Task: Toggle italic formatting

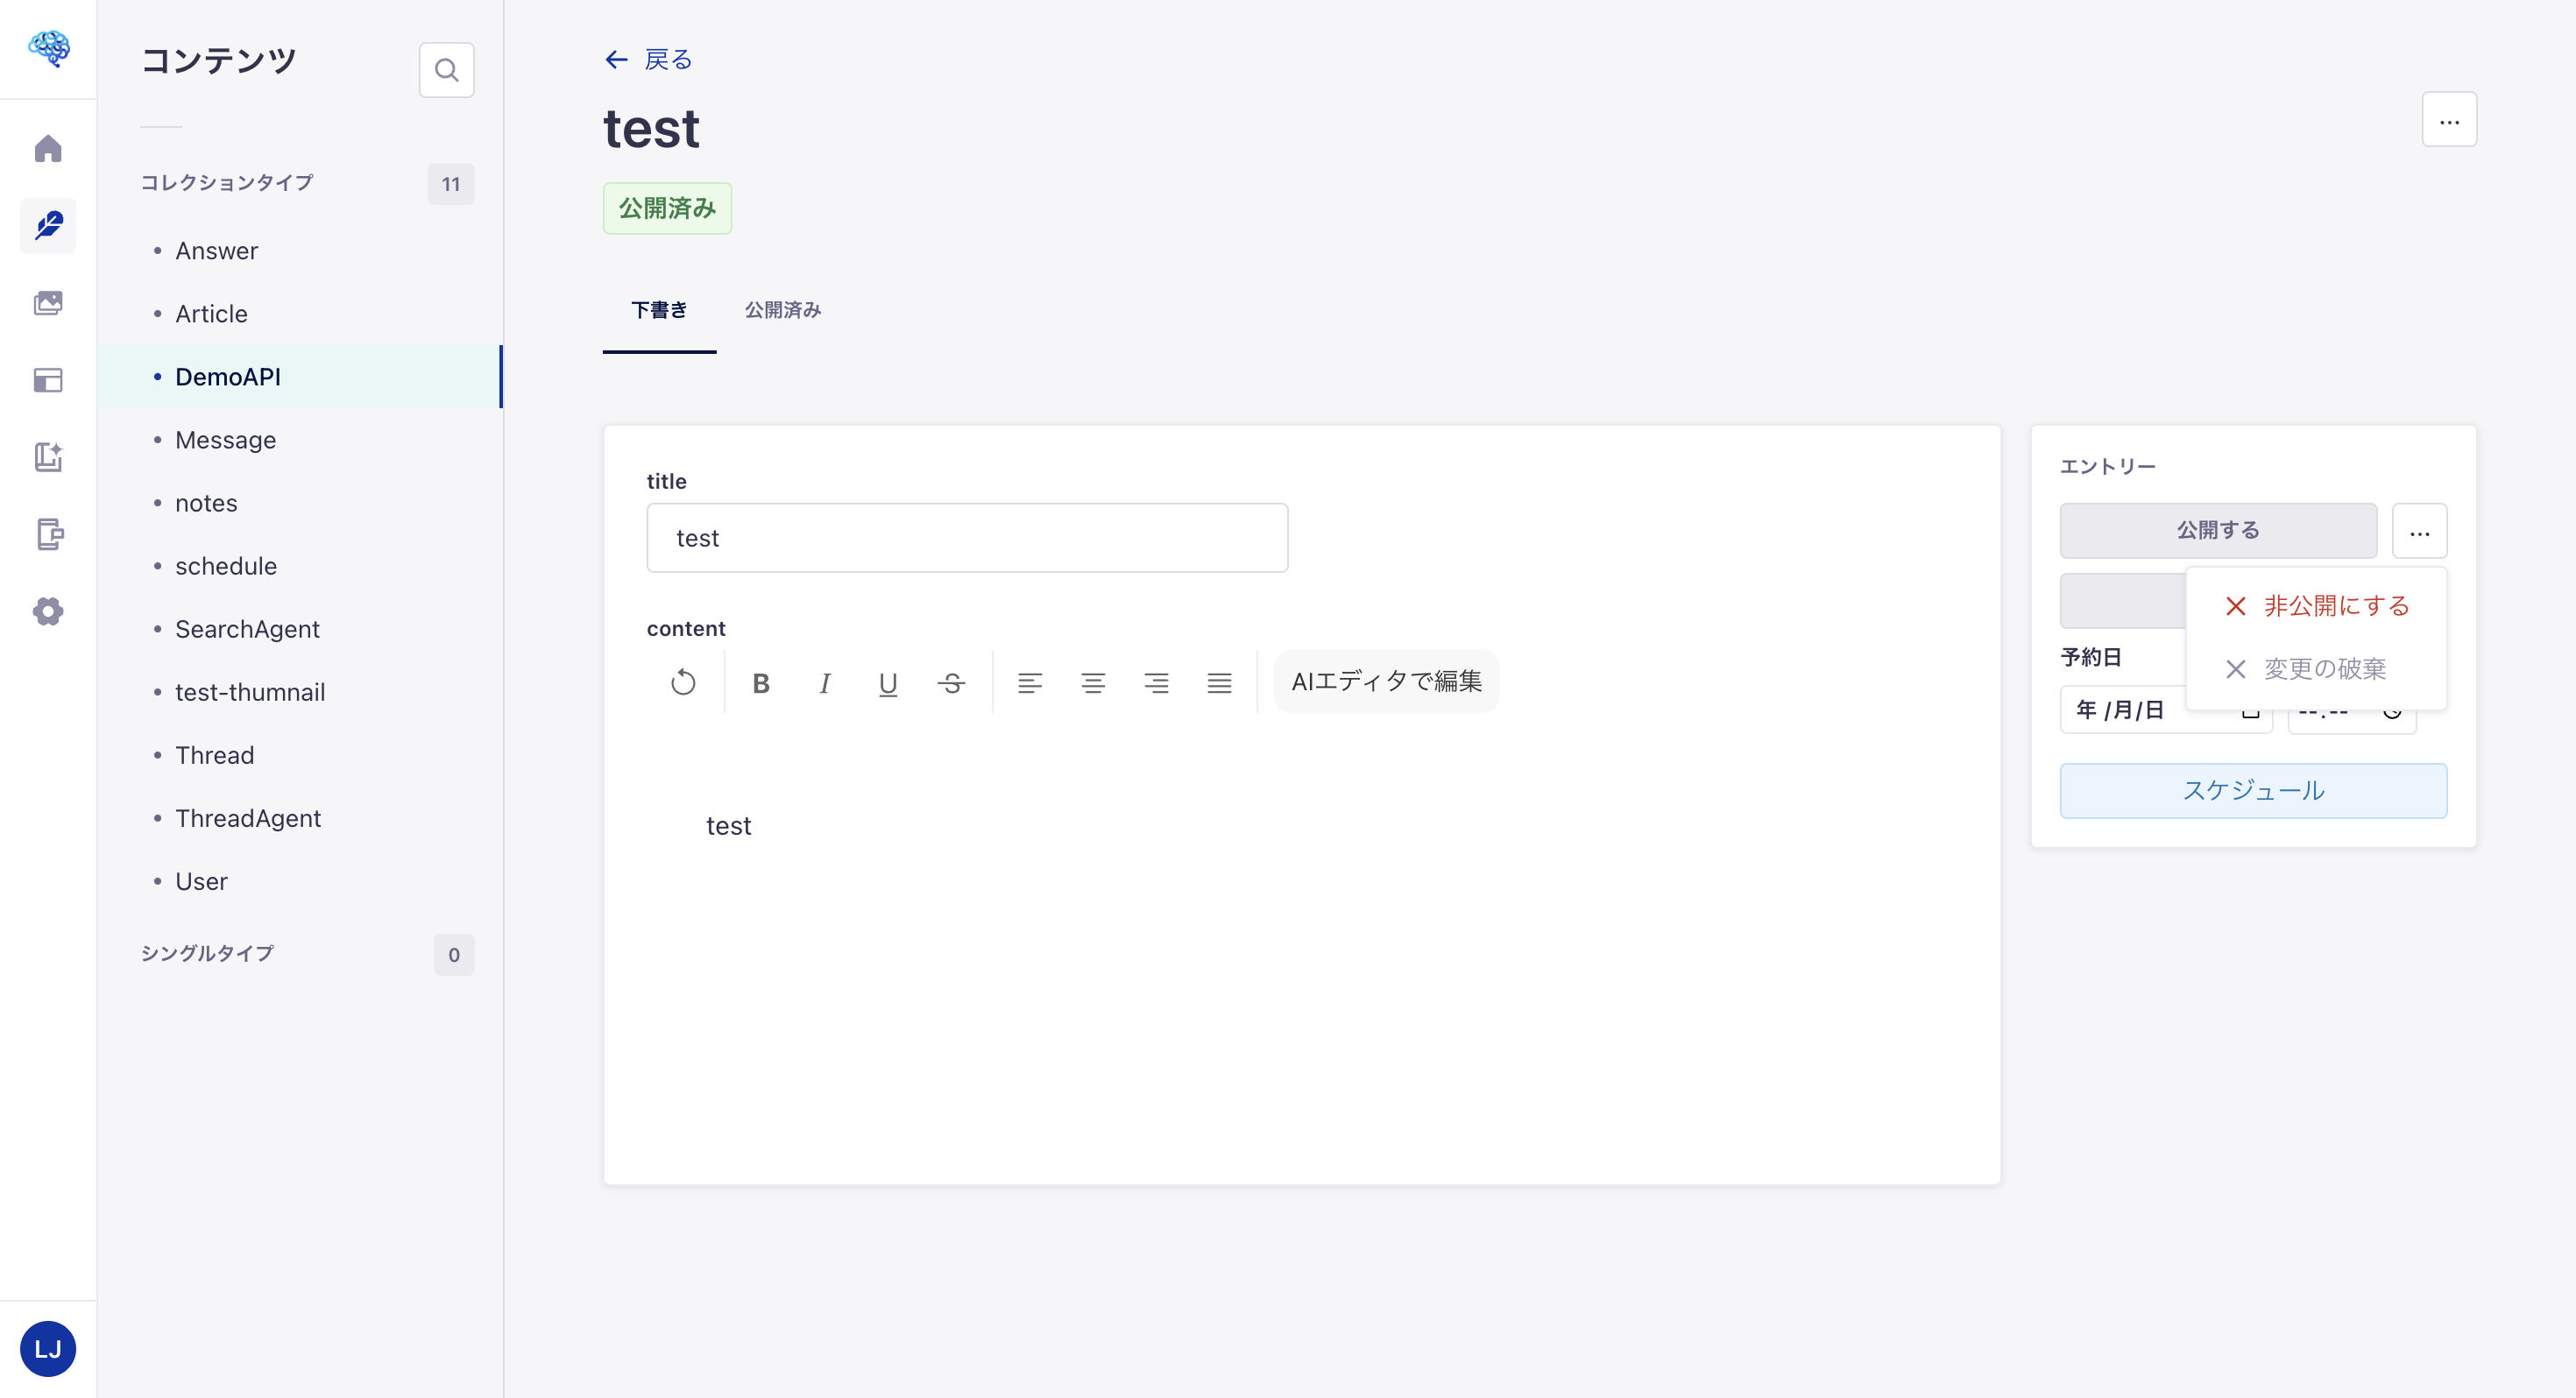Action: click(x=824, y=682)
